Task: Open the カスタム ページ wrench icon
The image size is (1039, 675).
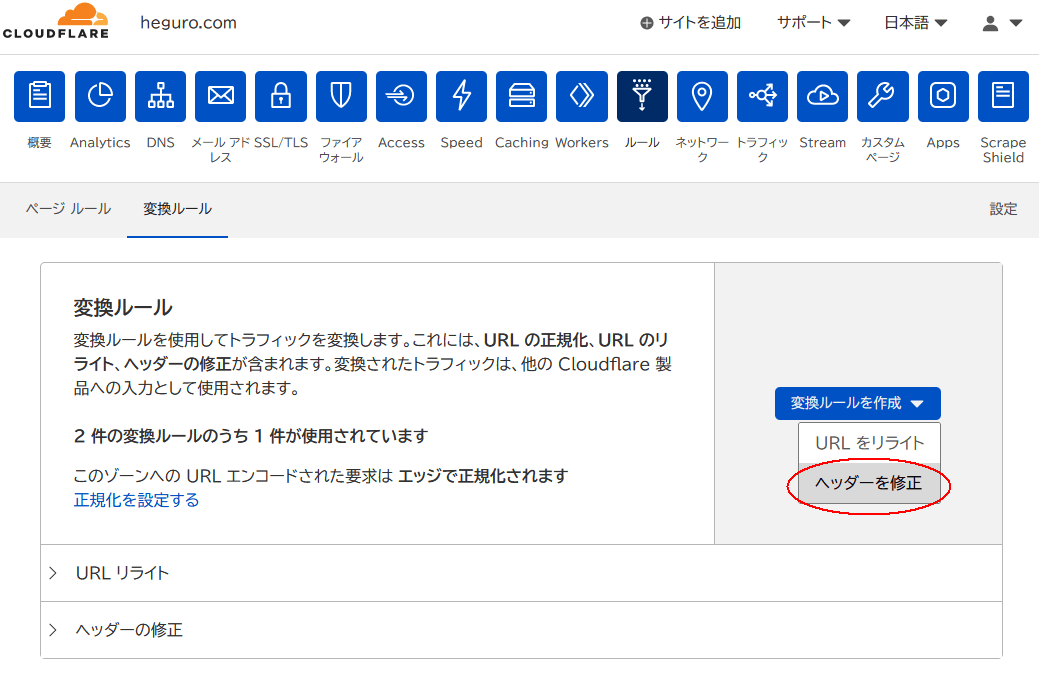Action: [x=883, y=96]
